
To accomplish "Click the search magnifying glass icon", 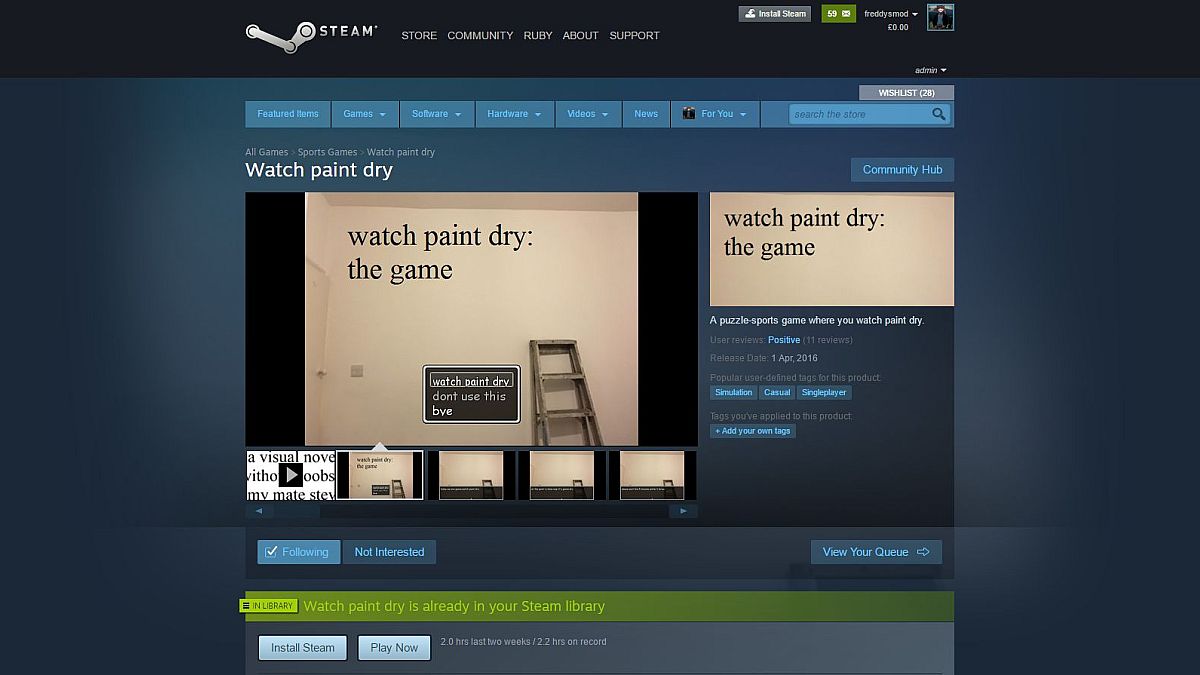I will (x=939, y=114).
